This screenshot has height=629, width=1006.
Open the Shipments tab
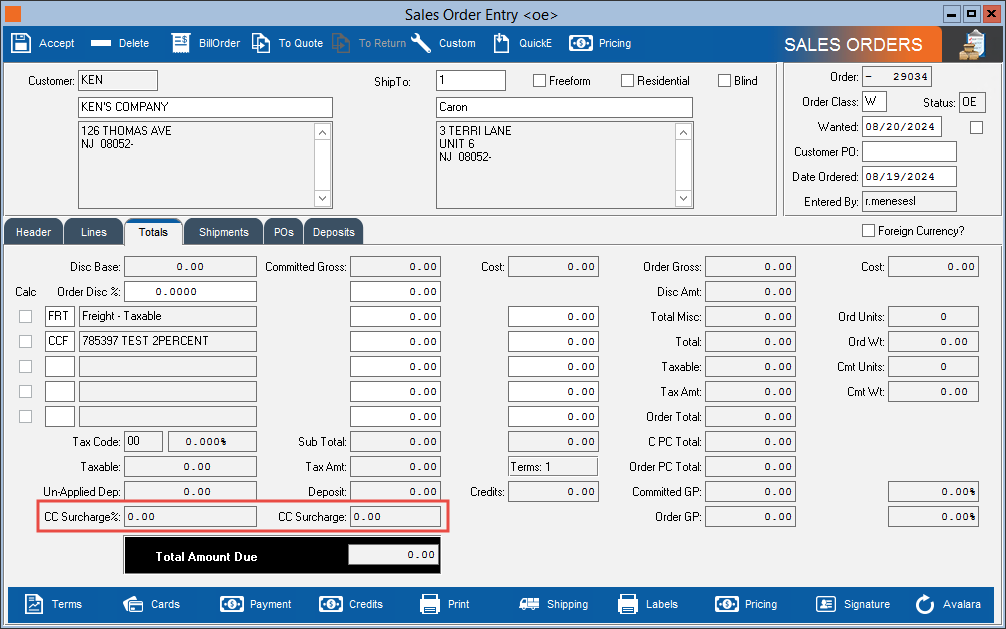click(223, 232)
